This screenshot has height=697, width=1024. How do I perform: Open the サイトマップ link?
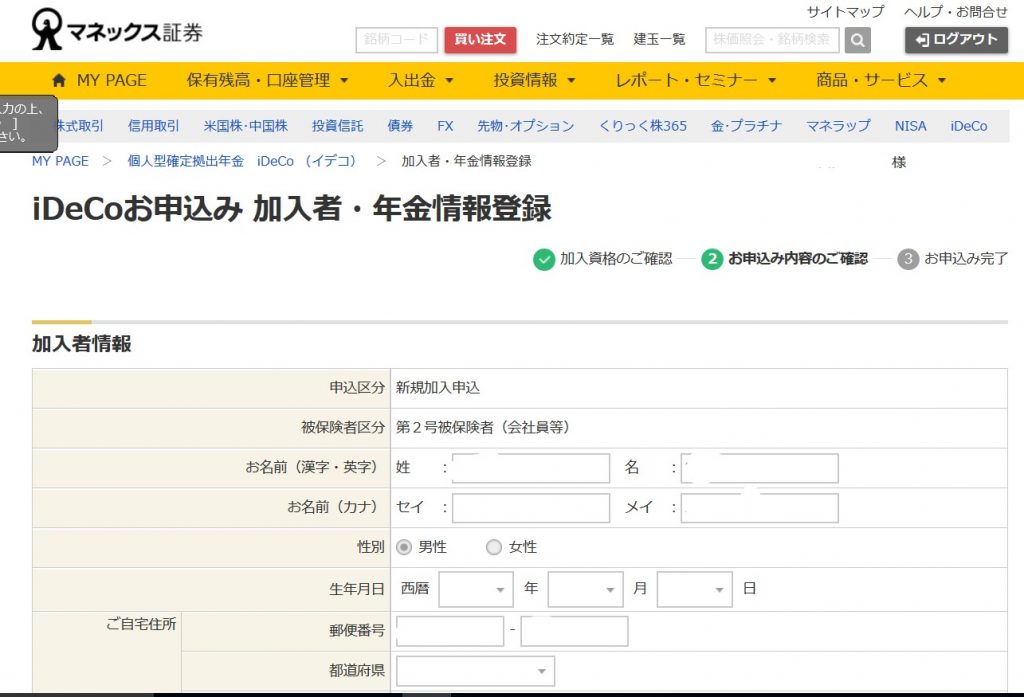tap(846, 12)
